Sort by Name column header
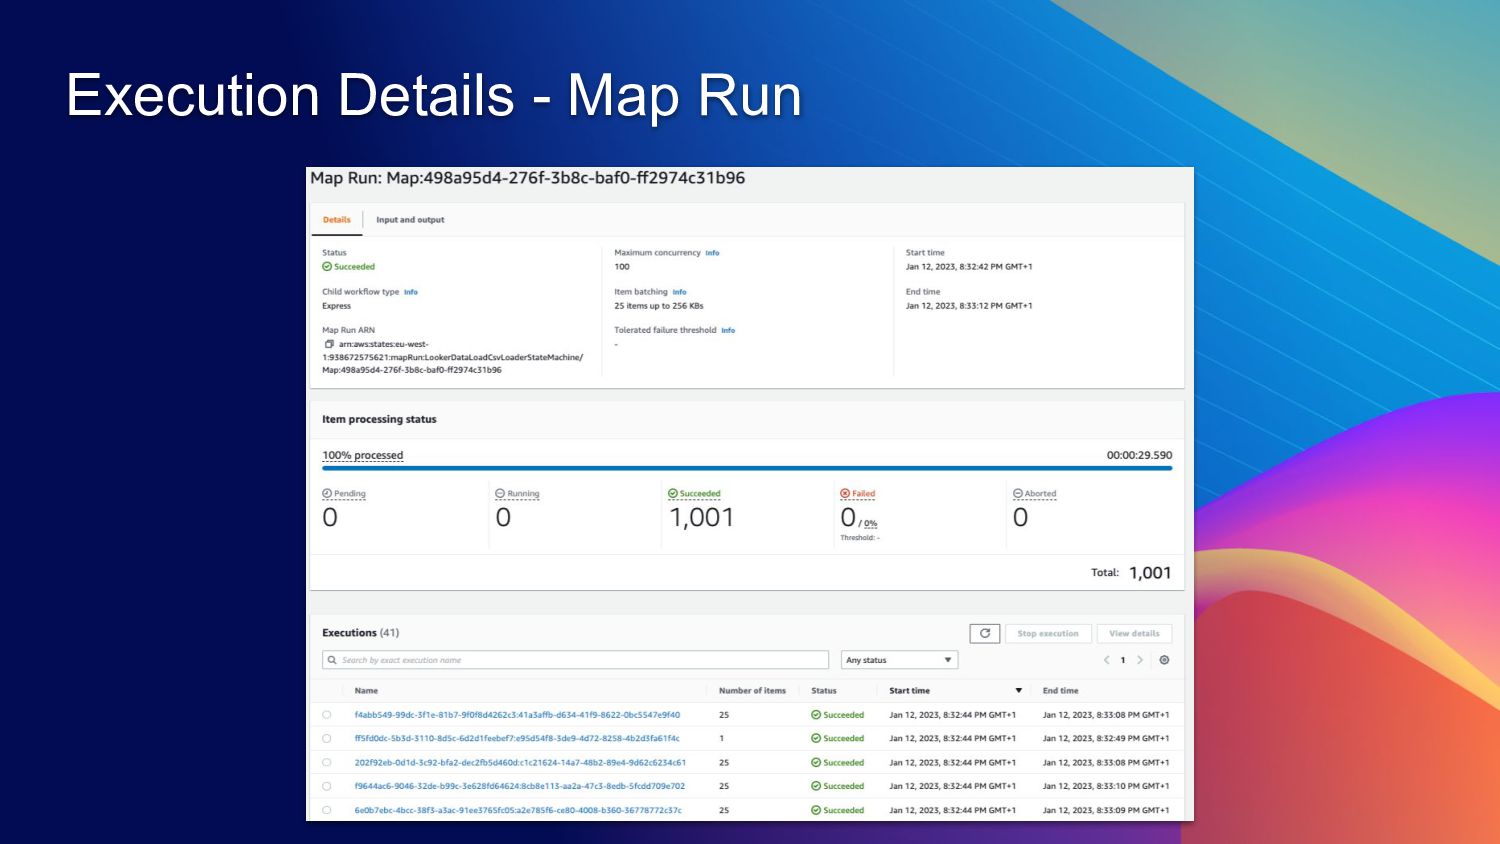 coord(366,691)
